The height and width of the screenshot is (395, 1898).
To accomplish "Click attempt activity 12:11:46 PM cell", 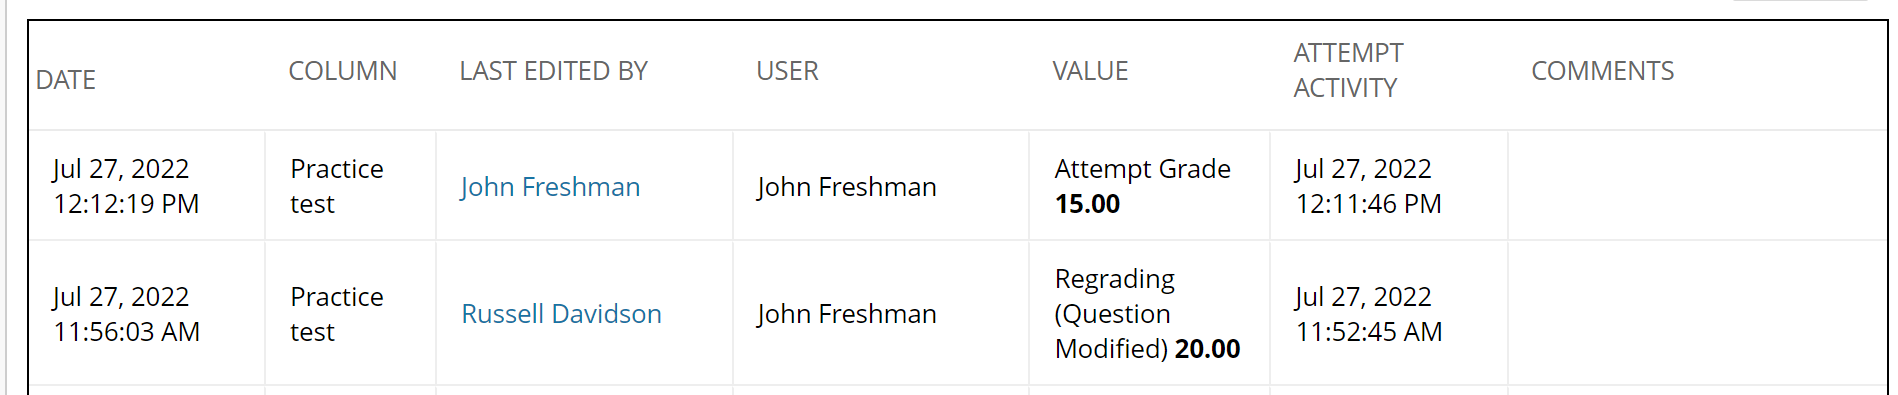I will [1389, 186].
